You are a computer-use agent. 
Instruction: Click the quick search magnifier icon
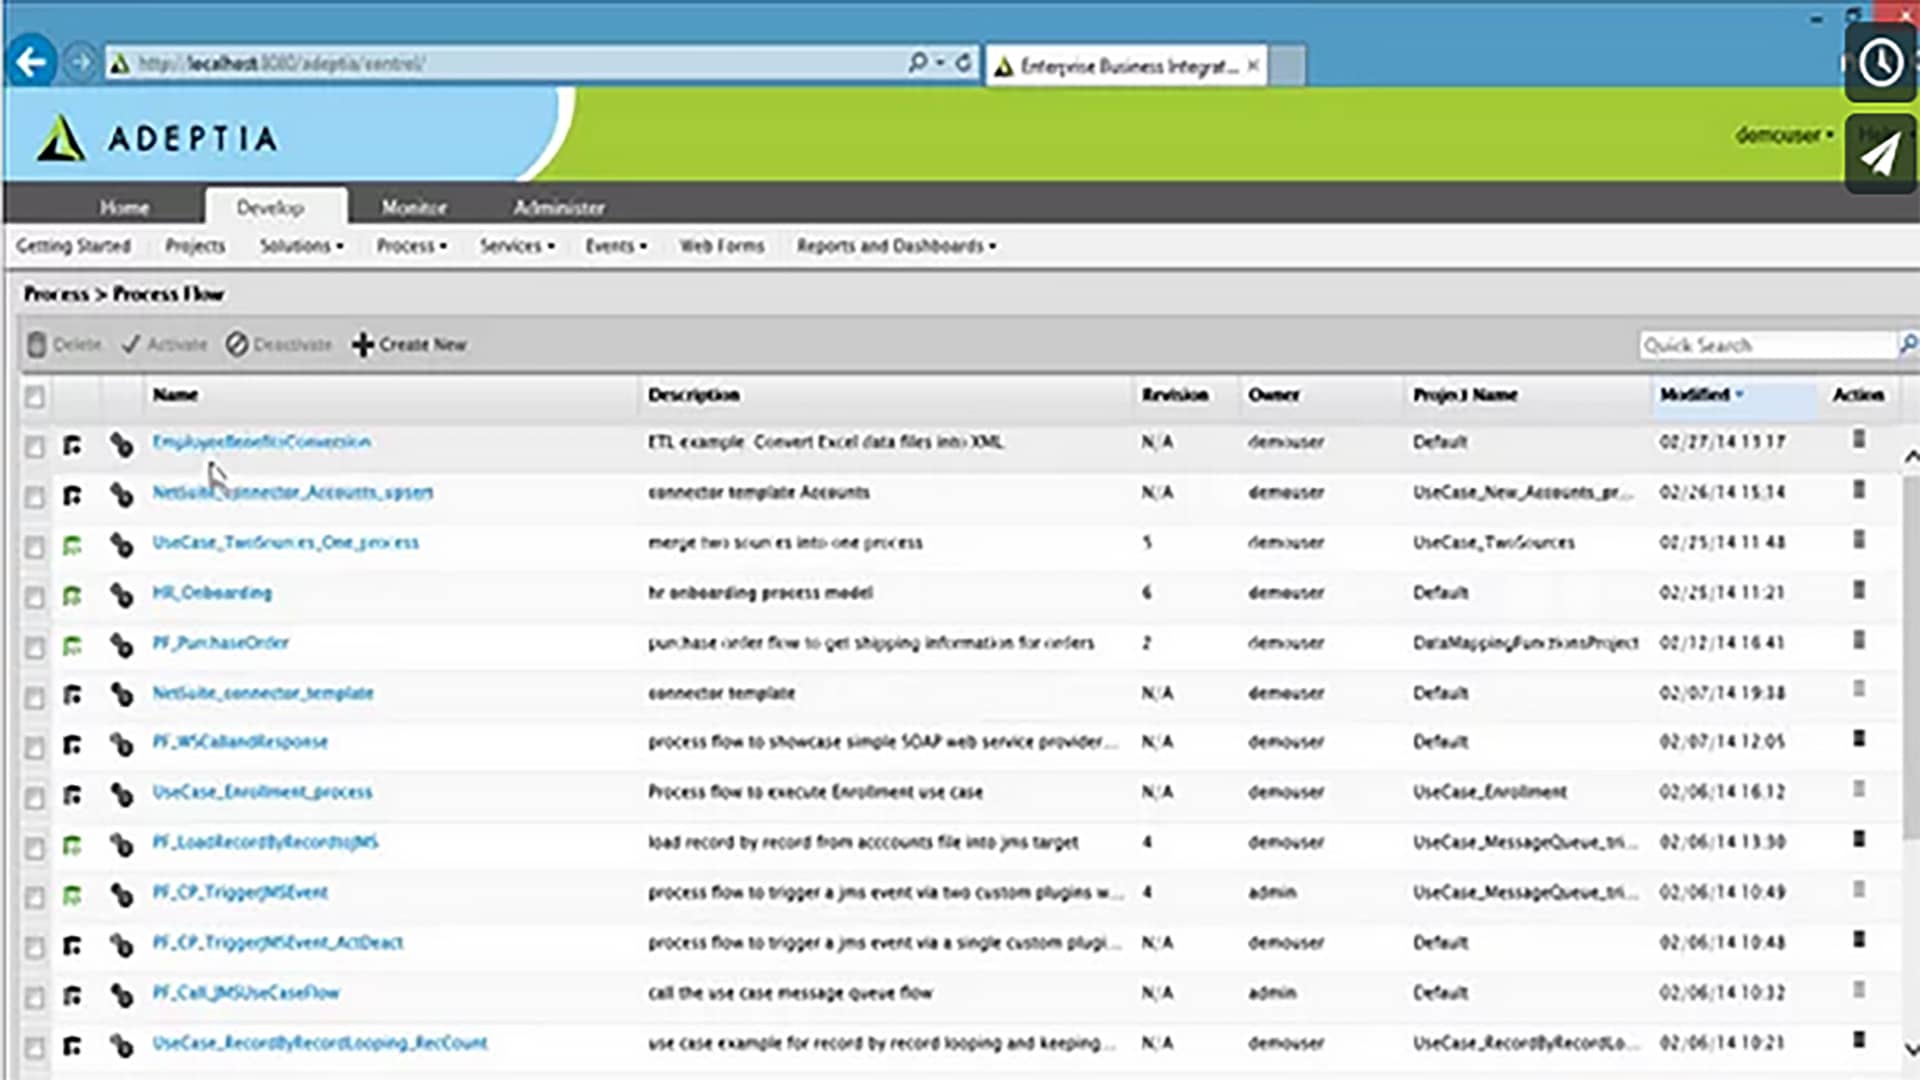1908,344
